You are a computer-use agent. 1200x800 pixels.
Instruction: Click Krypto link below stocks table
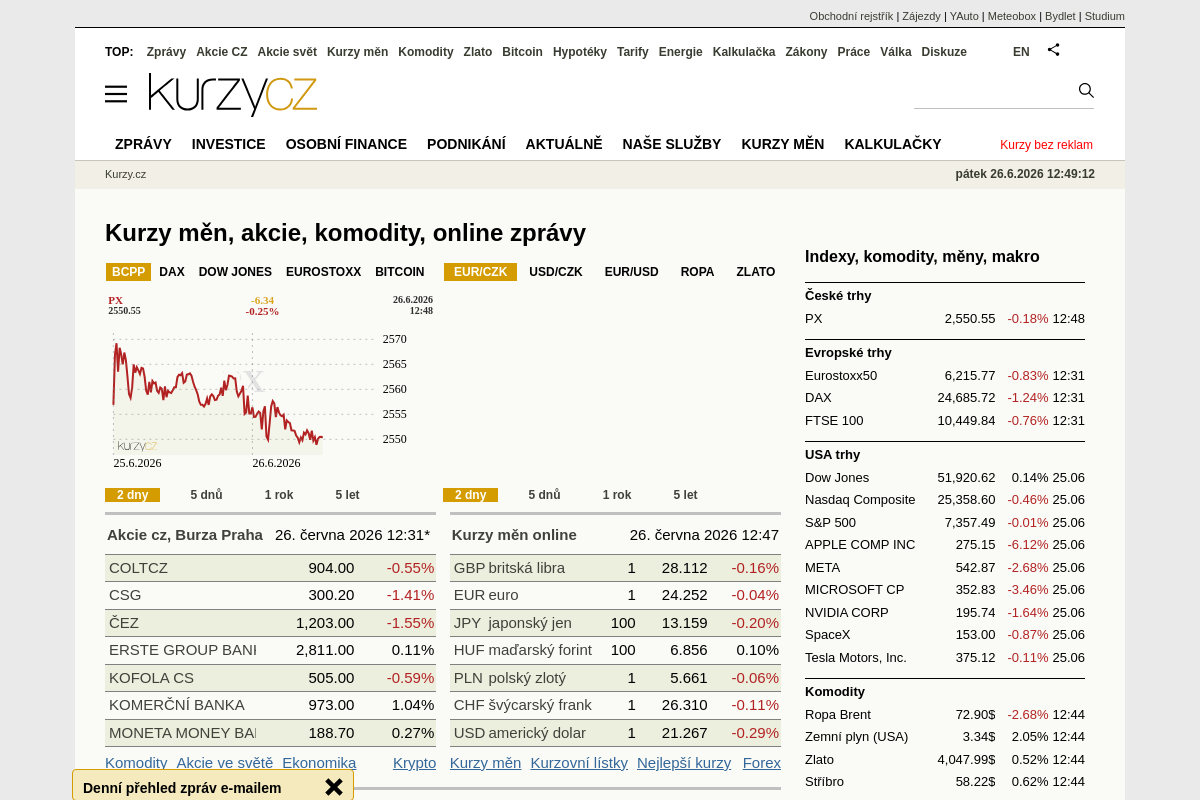pos(414,763)
